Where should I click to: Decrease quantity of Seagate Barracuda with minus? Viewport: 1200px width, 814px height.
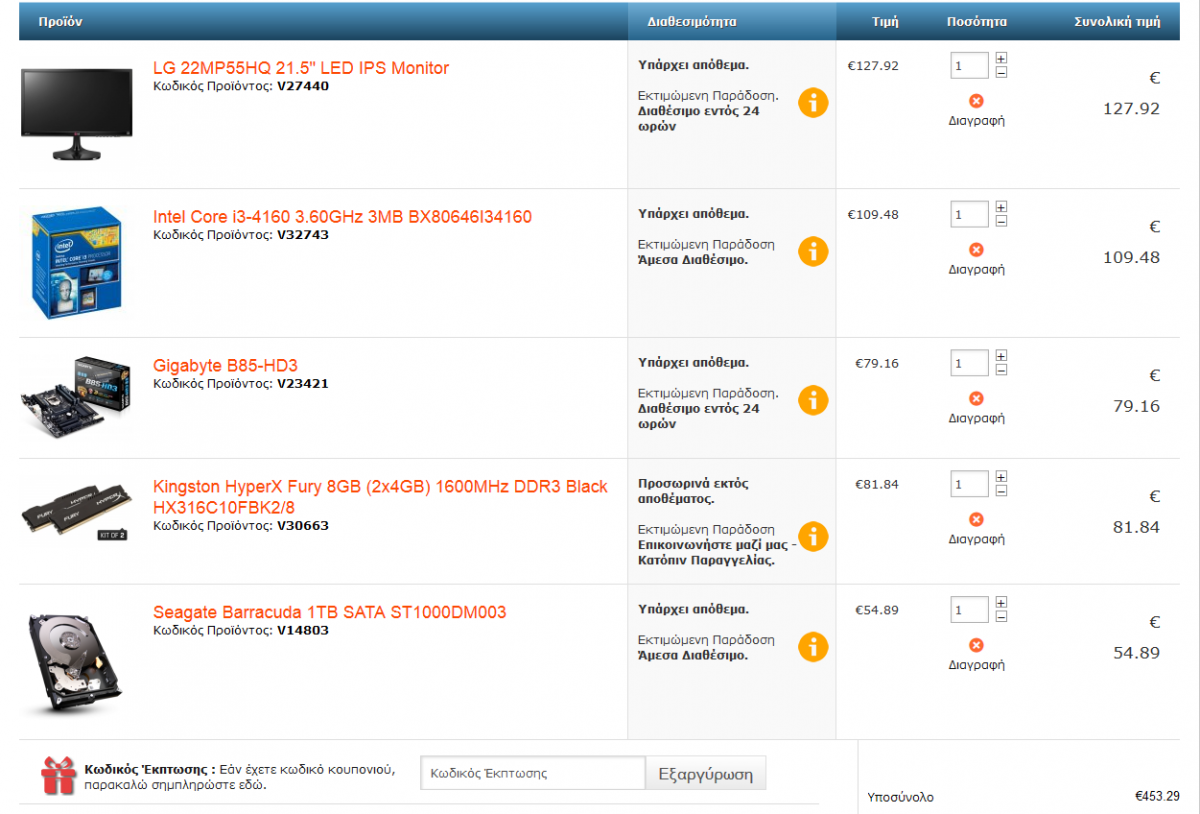tap(1001, 617)
